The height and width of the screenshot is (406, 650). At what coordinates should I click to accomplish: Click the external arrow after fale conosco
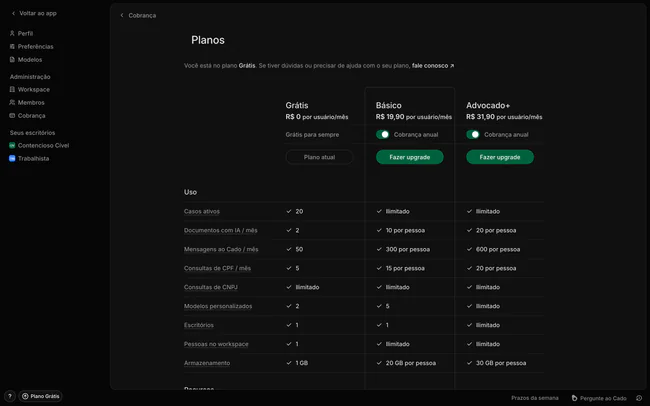(452, 66)
